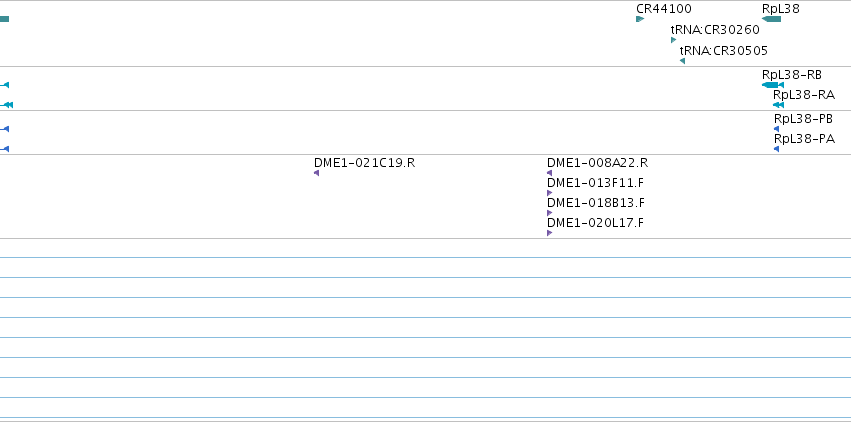
Task: Select the CR44100 gene label
Action: coord(664,9)
